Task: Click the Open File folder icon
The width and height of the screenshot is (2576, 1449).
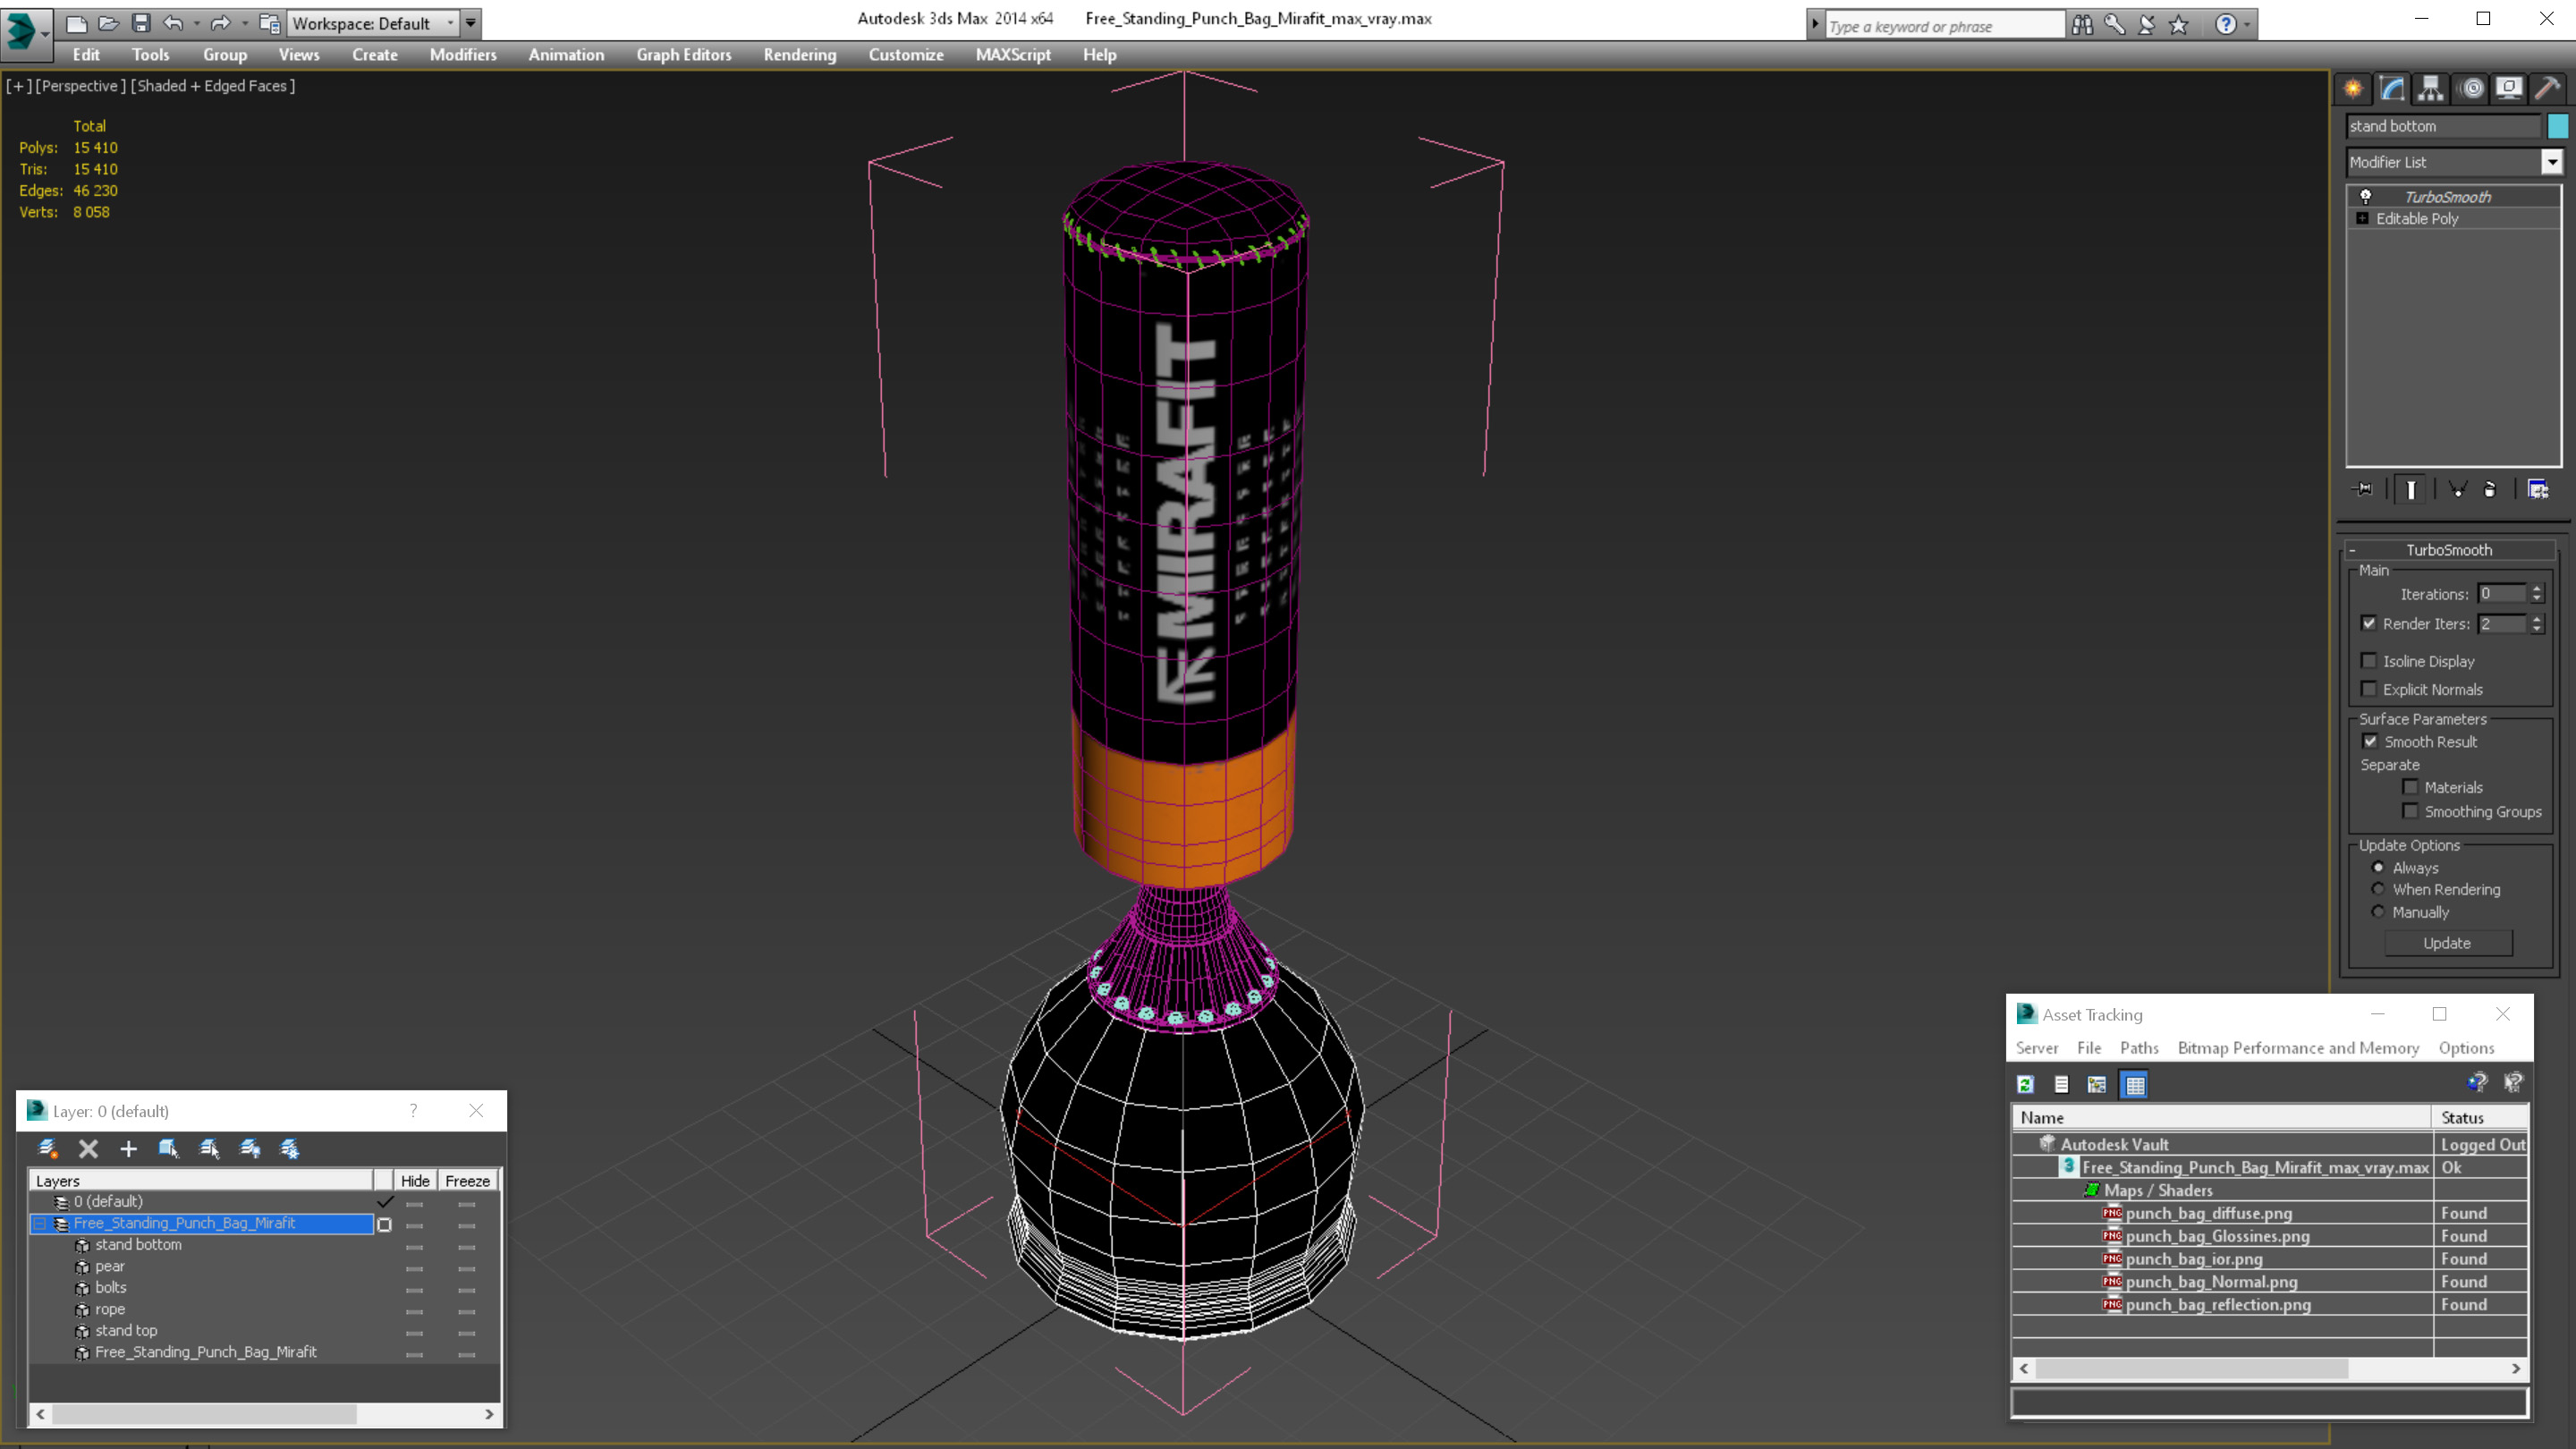Action: click(x=108, y=23)
